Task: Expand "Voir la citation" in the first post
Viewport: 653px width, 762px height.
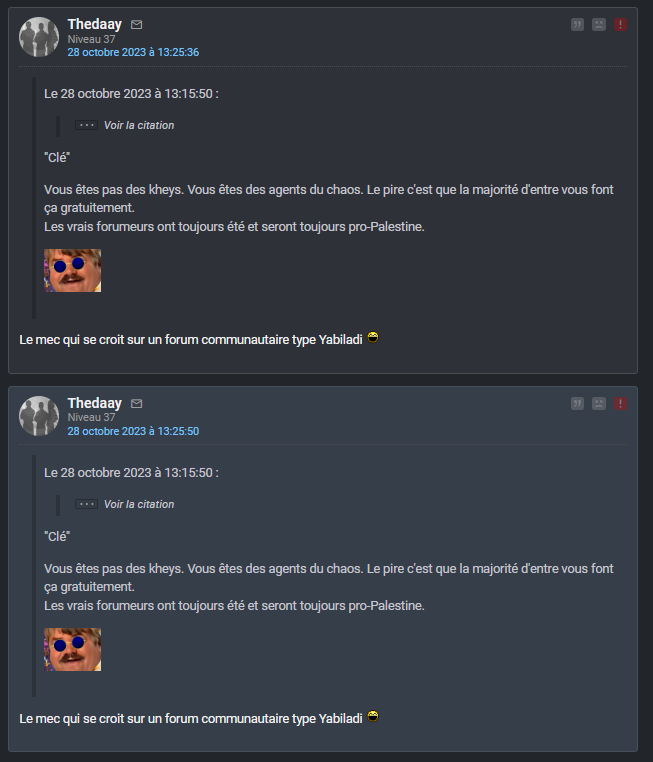Action: [x=138, y=125]
